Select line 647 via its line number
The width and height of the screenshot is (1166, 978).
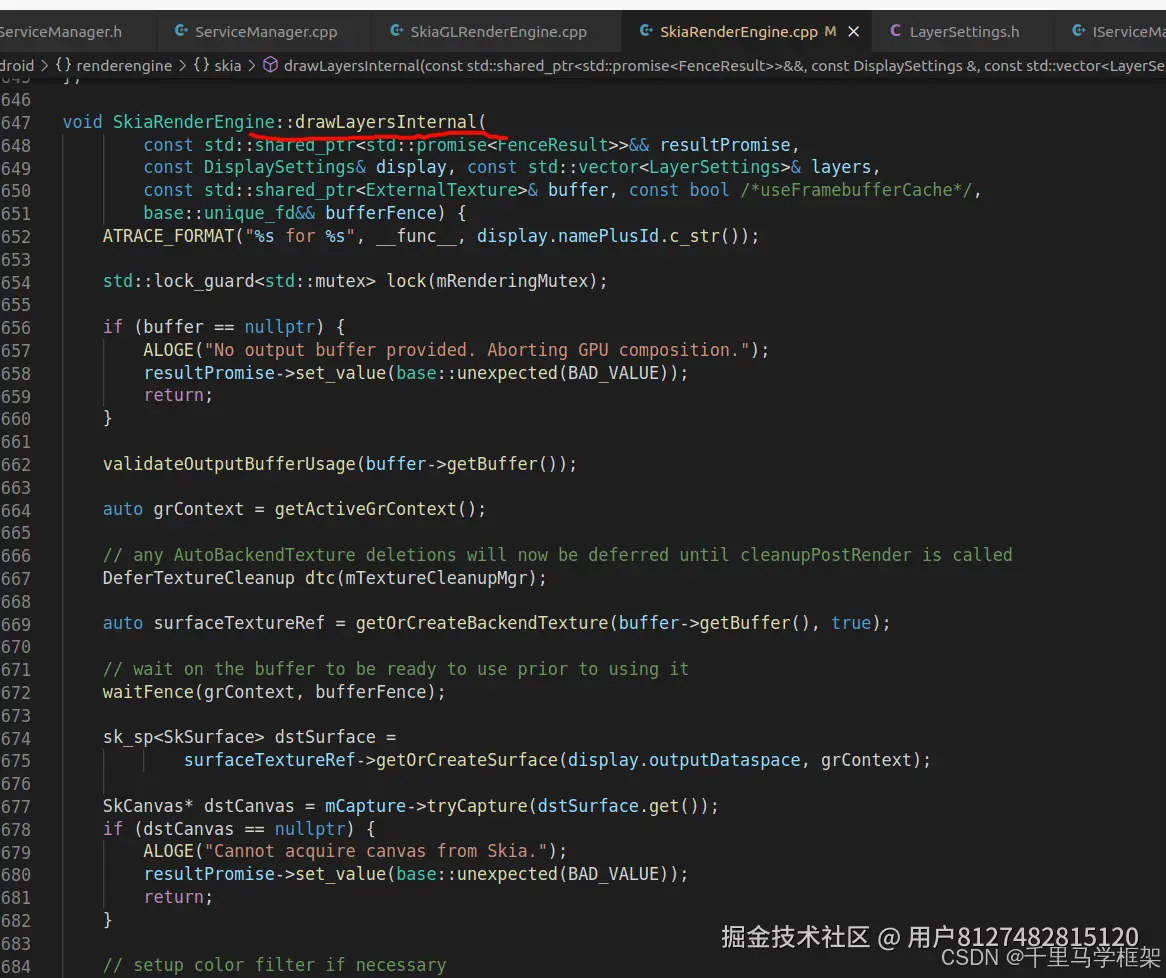[x=16, y=123]
